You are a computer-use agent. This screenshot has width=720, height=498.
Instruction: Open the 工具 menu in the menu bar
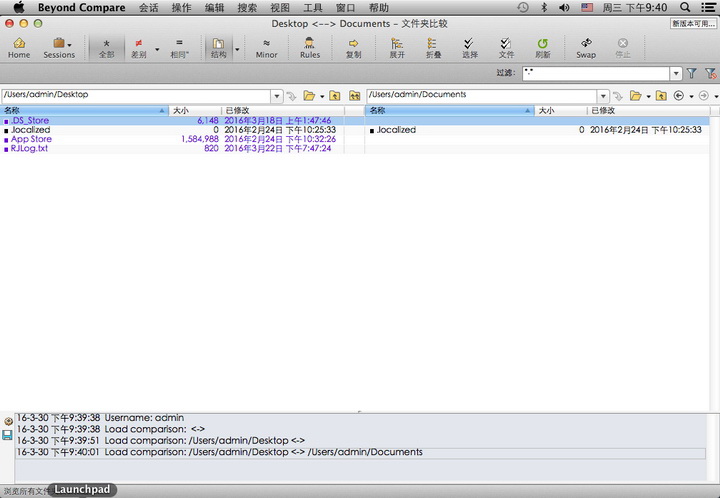pos(313,7)
